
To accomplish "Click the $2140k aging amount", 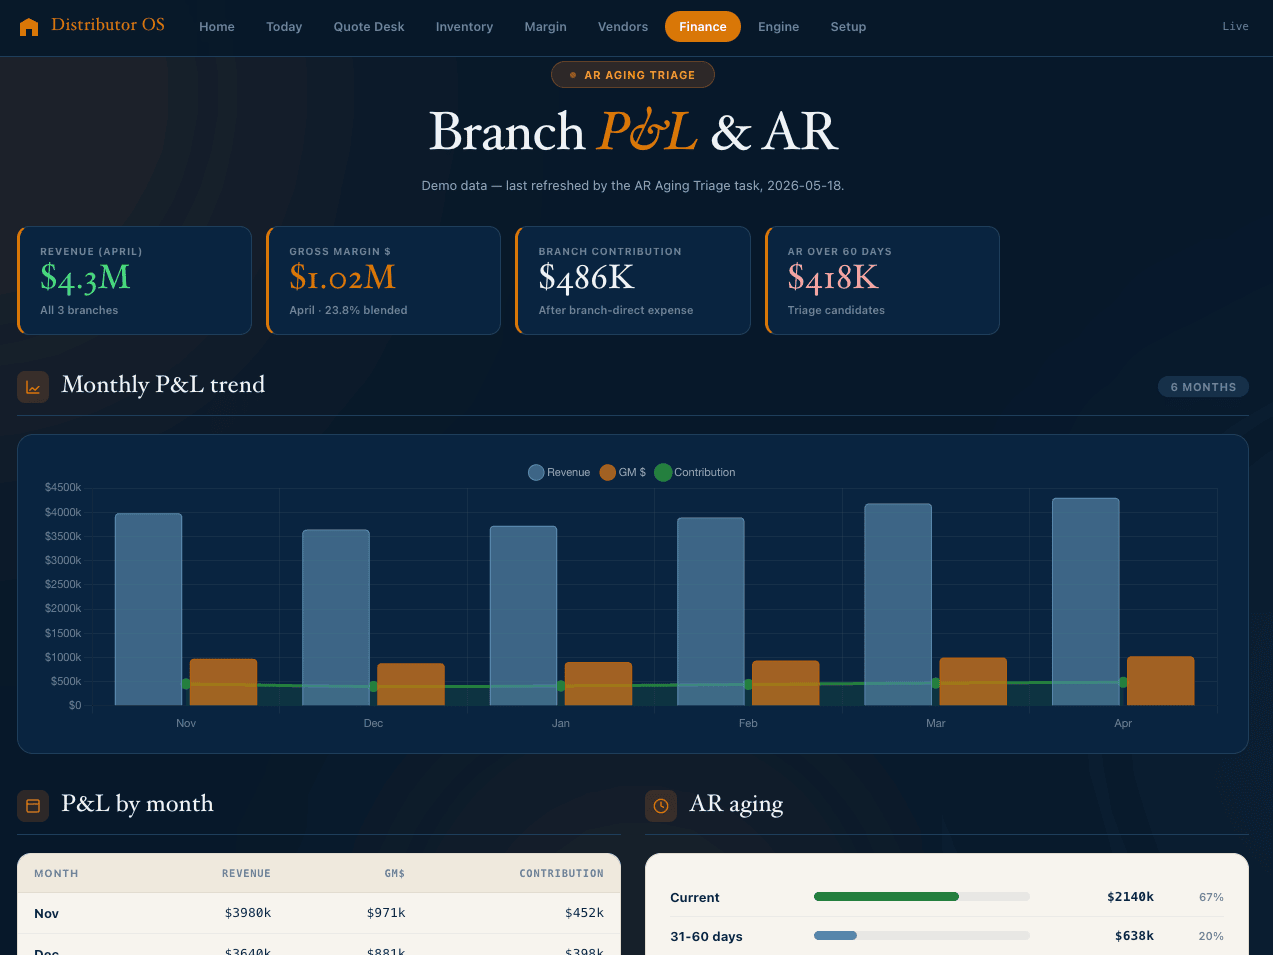I will pyautogui.click(x=1130, y=897).
